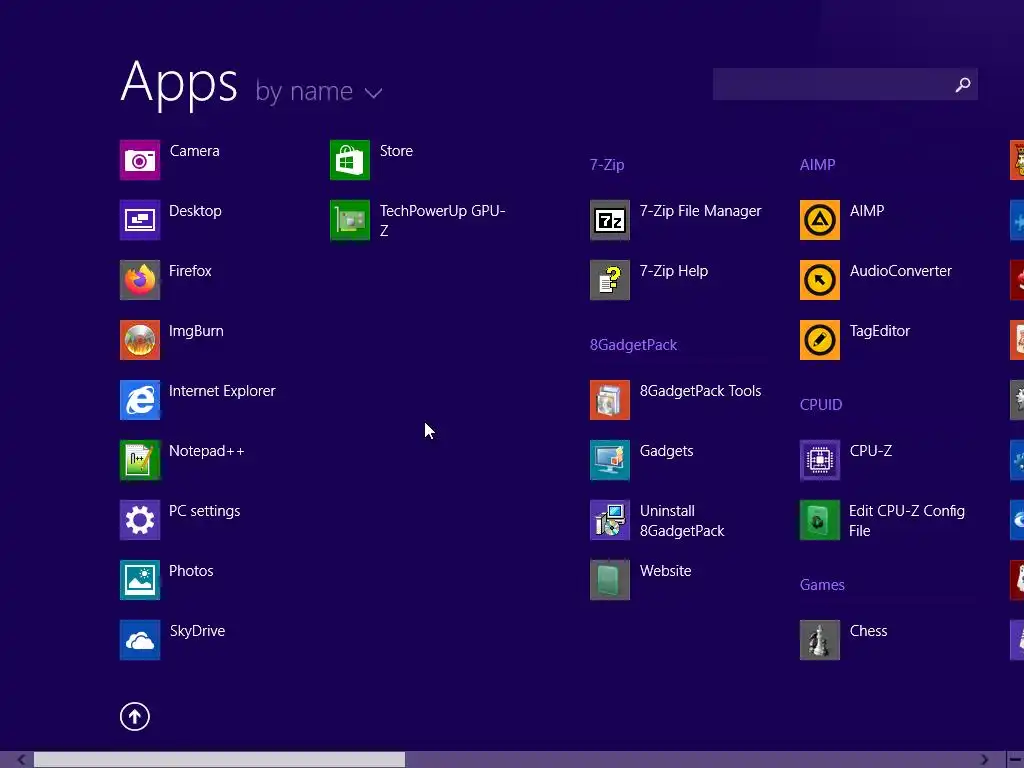This screenshot has height=768, width=1024.
Task: Click the "Gadgets" label text
Action: (667, 451)
